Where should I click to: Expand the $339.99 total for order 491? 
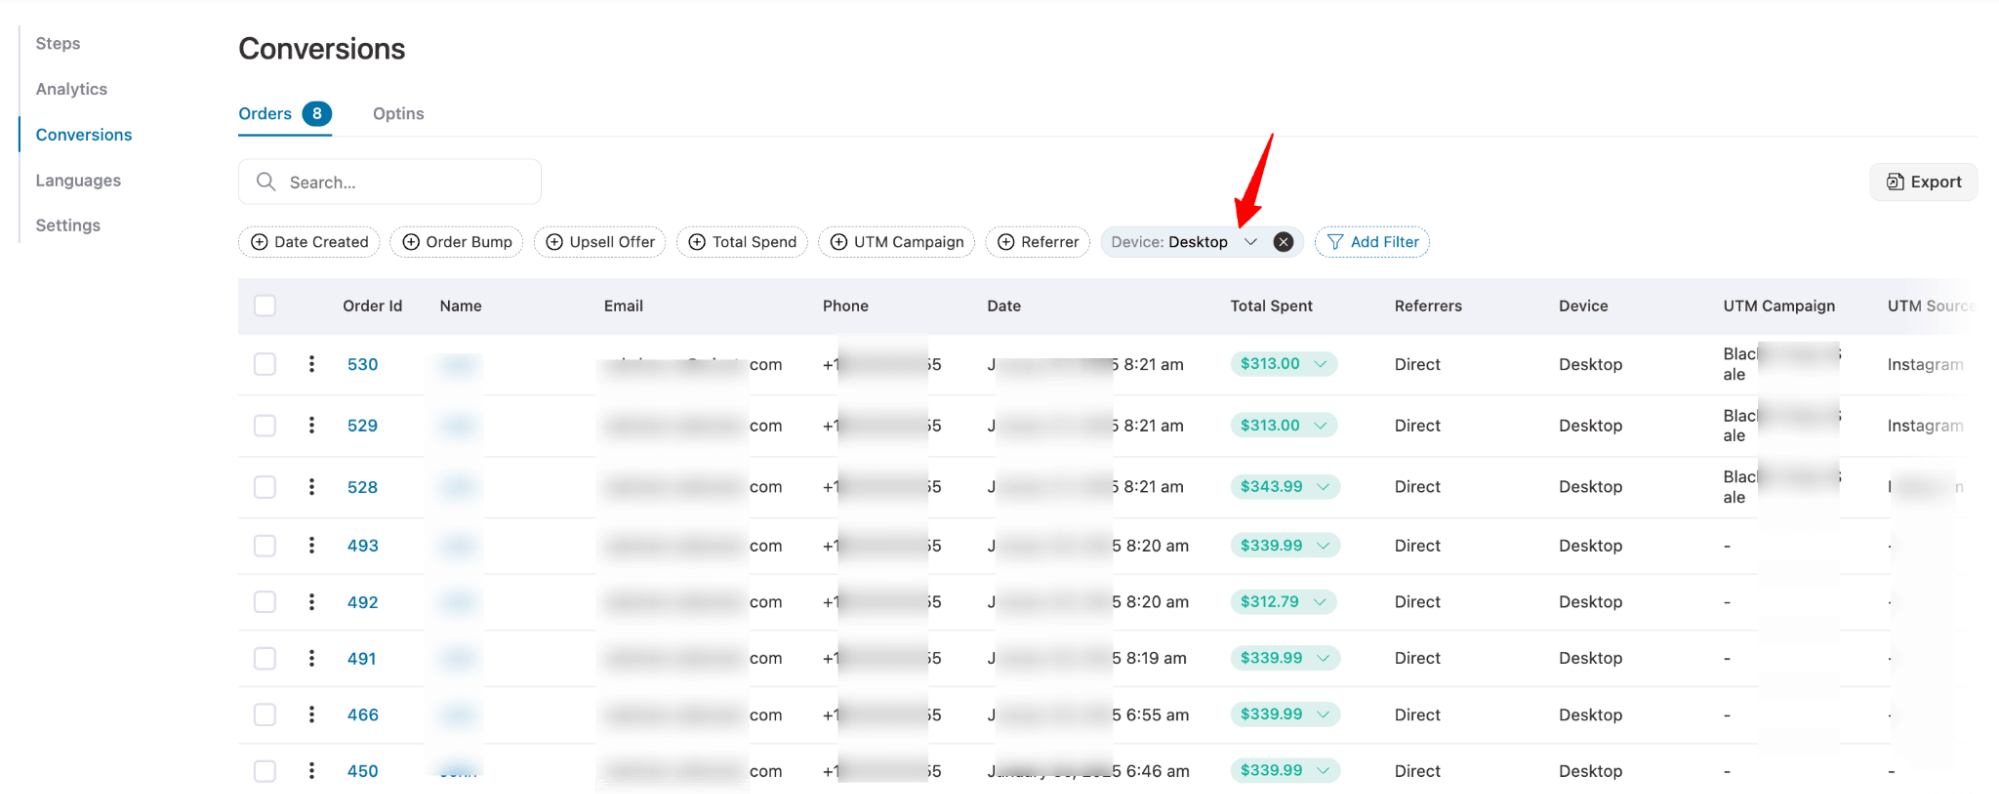click(x=1284, y=658)
